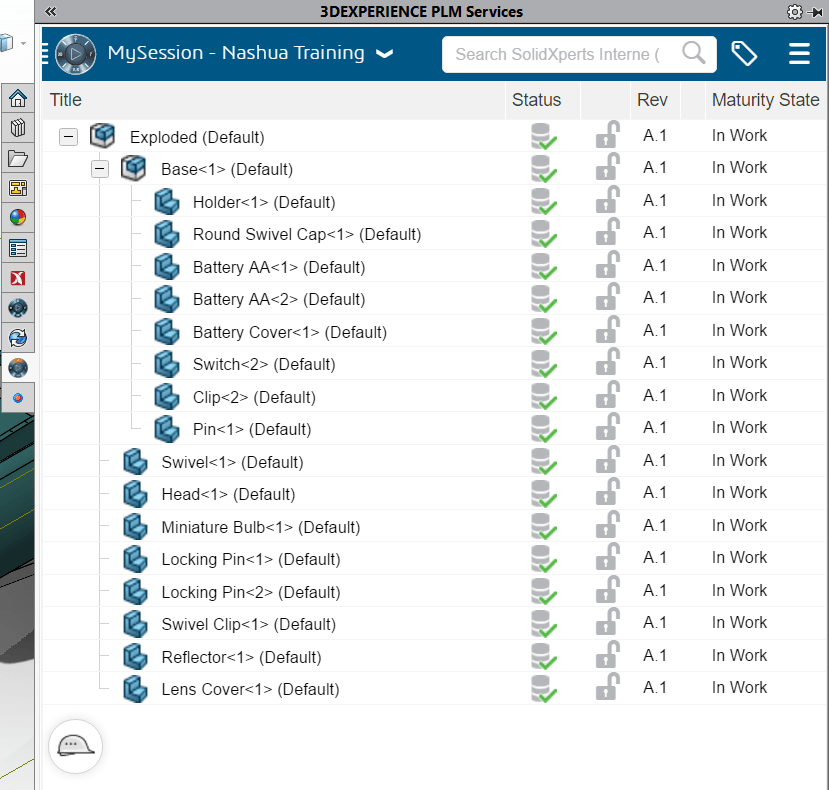Select Switch<2> (Default) item
Viewport: 829px width, 790px height.
pyautogui.click(x=264, y=365)
